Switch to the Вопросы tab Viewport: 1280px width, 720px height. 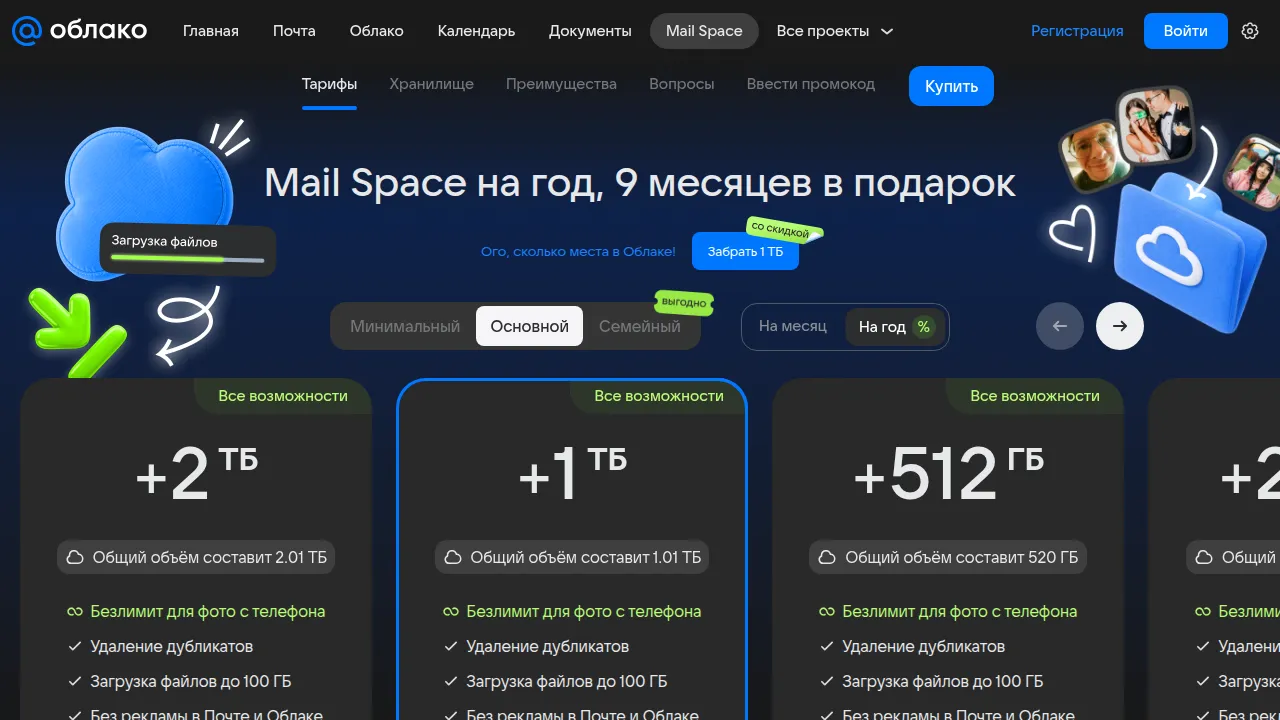pos(681,84)
